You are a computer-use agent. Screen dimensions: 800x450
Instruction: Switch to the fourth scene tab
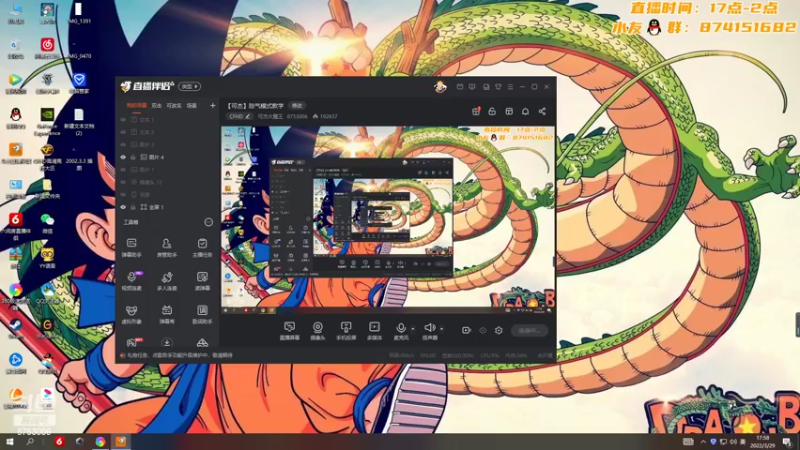click(x=191, y=106)
